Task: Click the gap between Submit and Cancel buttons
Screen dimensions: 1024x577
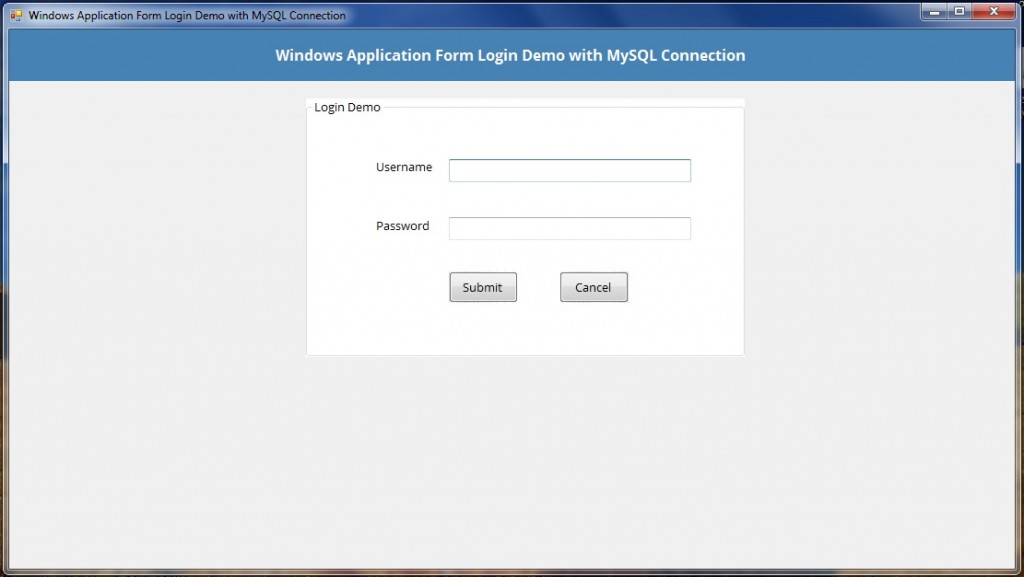Action: 538,287
